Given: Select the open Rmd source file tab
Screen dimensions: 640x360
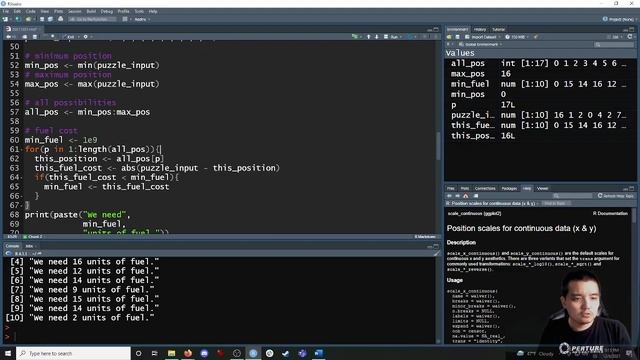Looking at the screenshot, I should [x=23, y=29].
